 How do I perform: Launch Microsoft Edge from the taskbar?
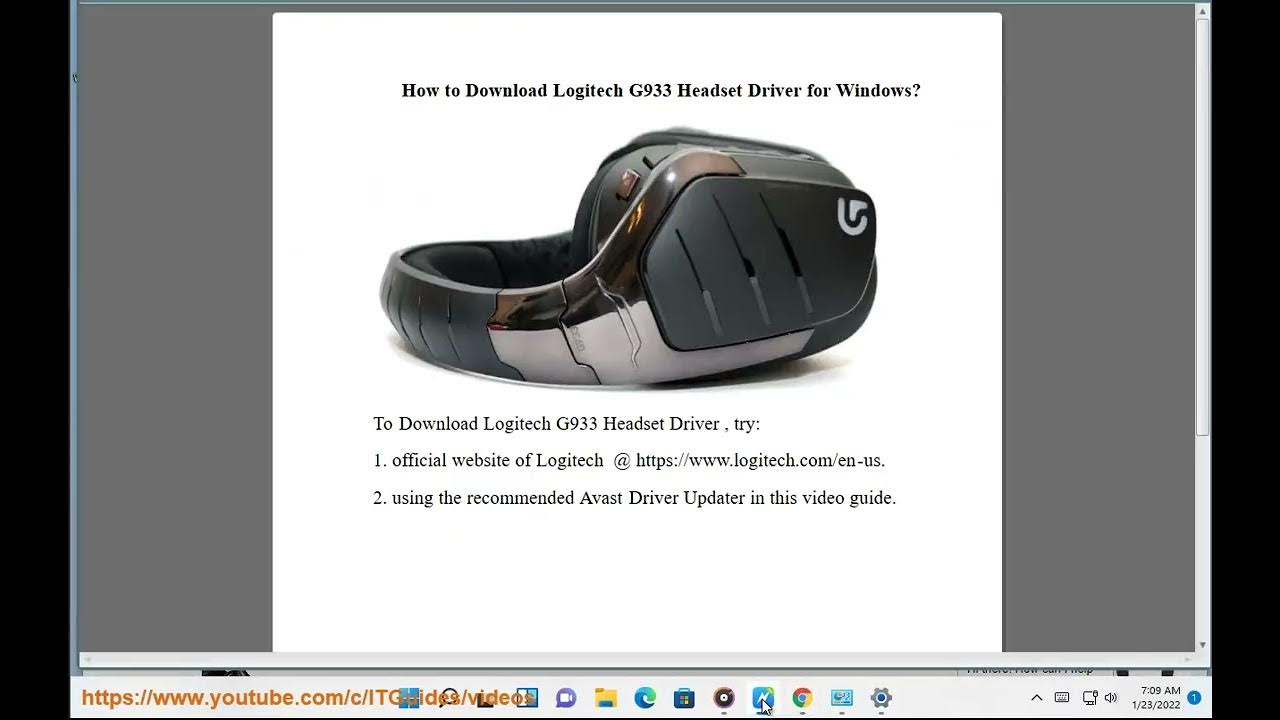pyautogui.click(x=645, y=698)
